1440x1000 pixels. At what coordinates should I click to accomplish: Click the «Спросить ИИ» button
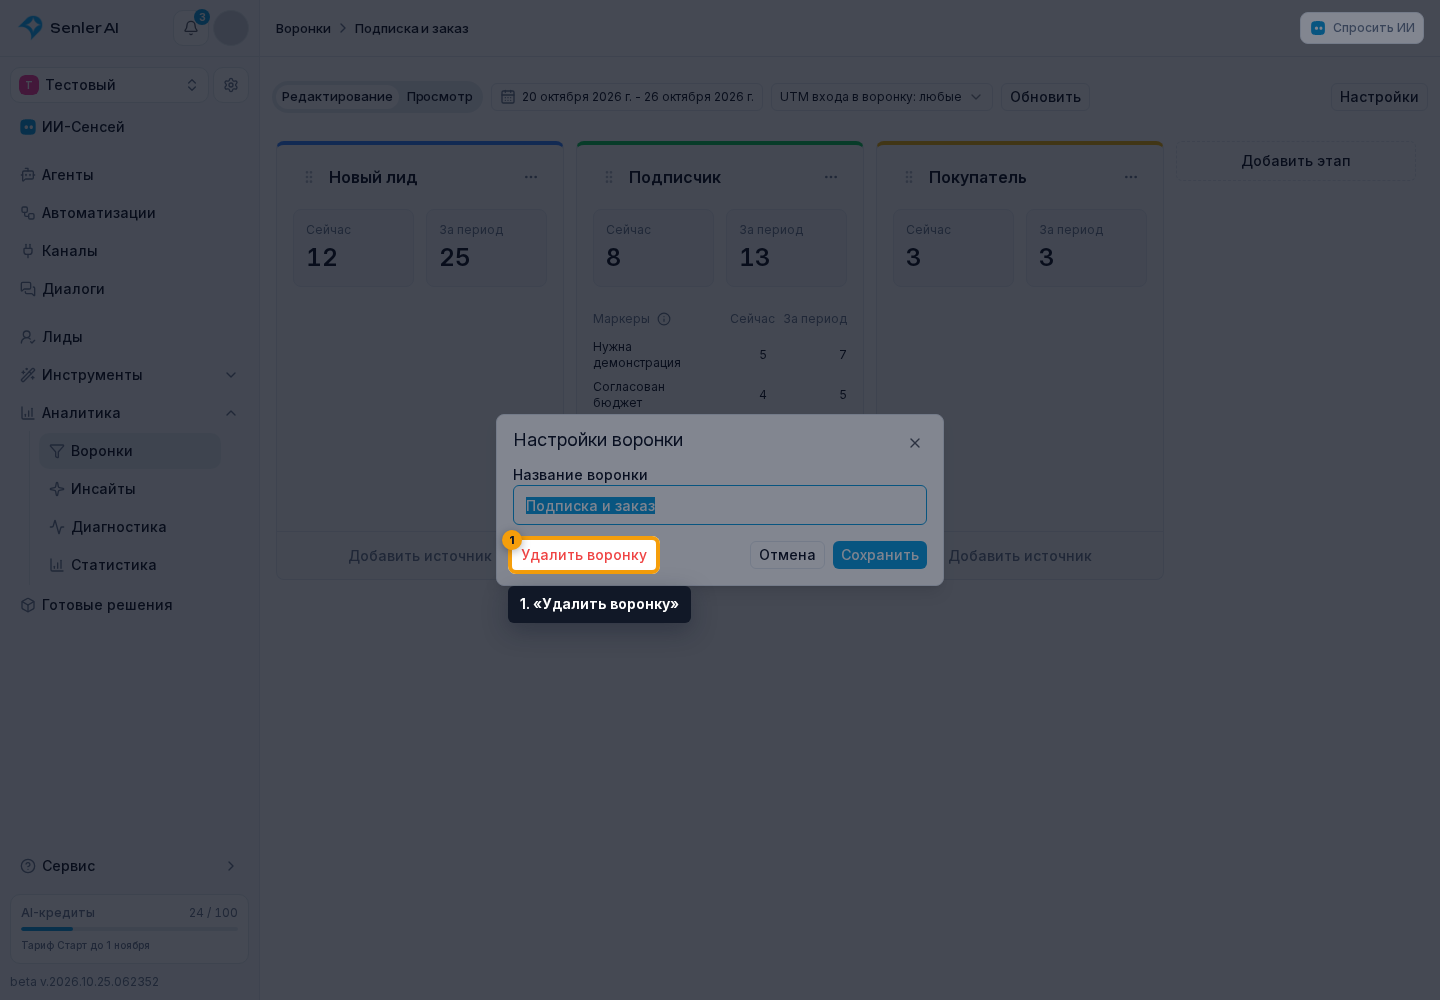[1362, 28]
